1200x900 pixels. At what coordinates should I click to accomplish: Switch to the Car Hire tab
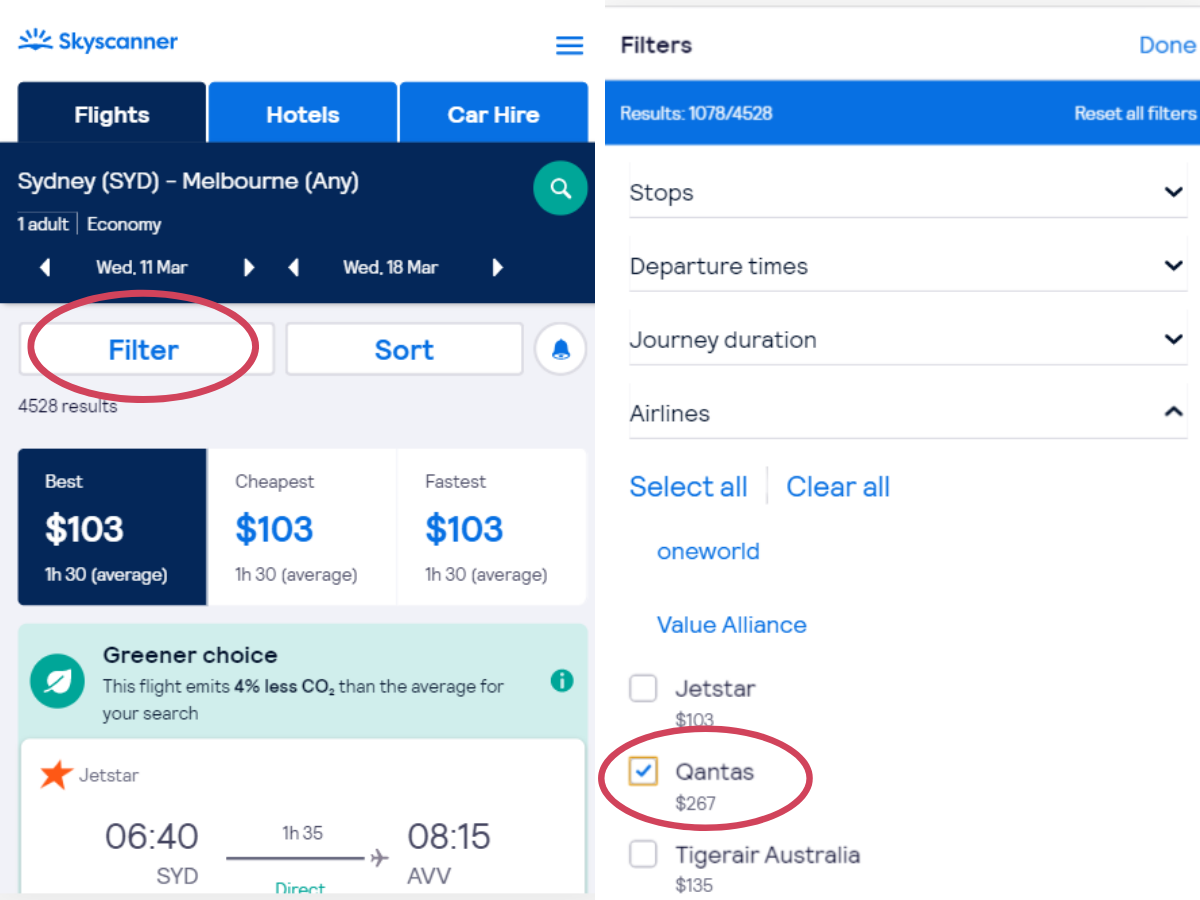pos(493,113)
